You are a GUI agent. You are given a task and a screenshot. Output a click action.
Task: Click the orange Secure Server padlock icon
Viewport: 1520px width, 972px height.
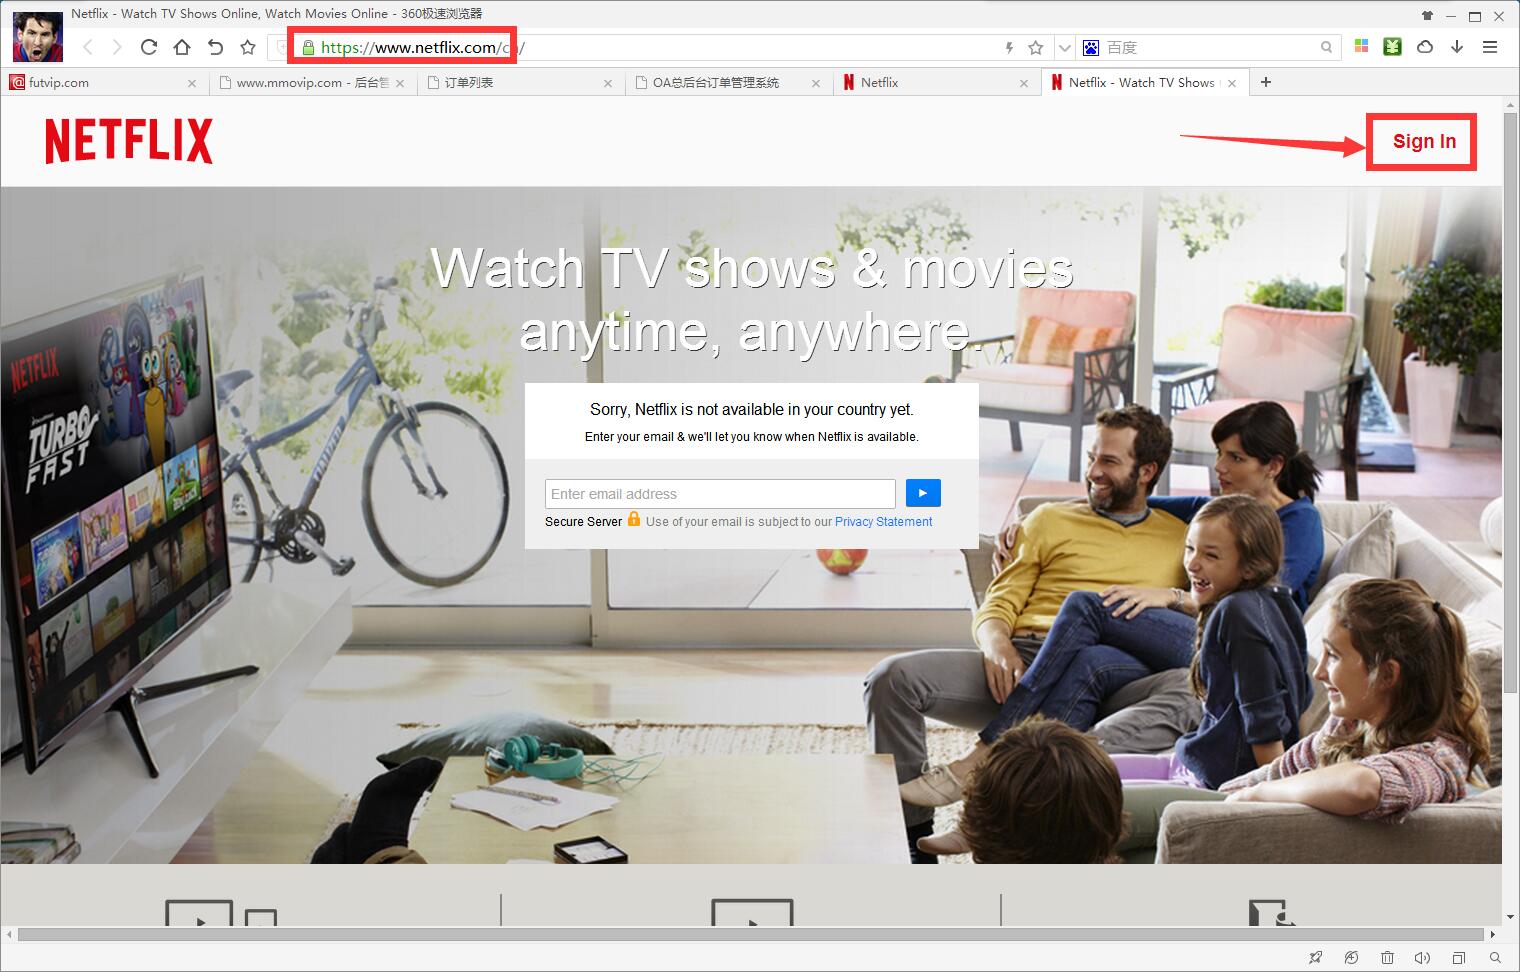point(633,519)
